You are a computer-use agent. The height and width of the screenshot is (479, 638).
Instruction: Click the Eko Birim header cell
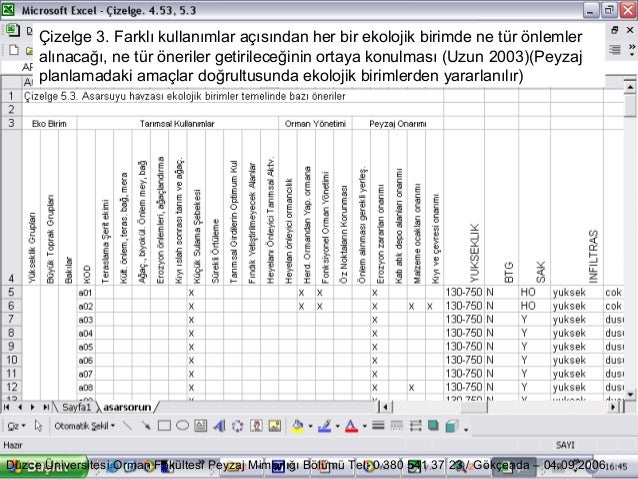49,123
